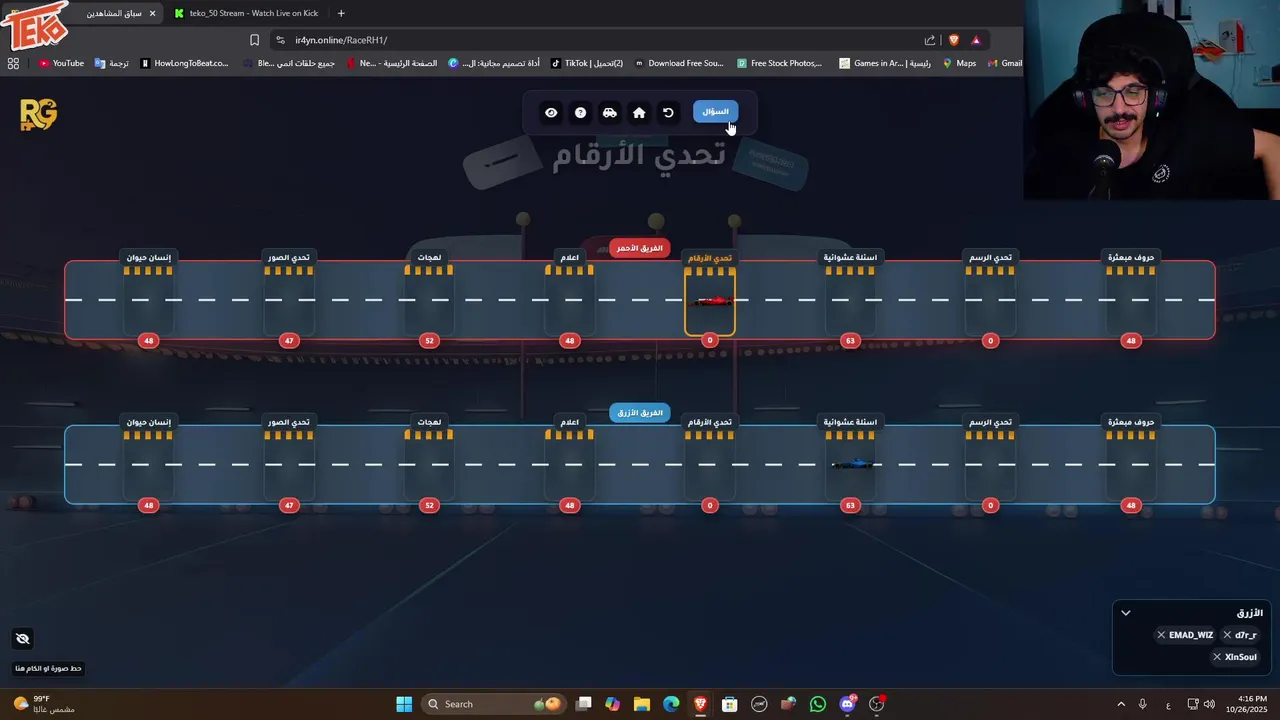Remove player EMAD_WIZ from the blue team

point(1161,635)
